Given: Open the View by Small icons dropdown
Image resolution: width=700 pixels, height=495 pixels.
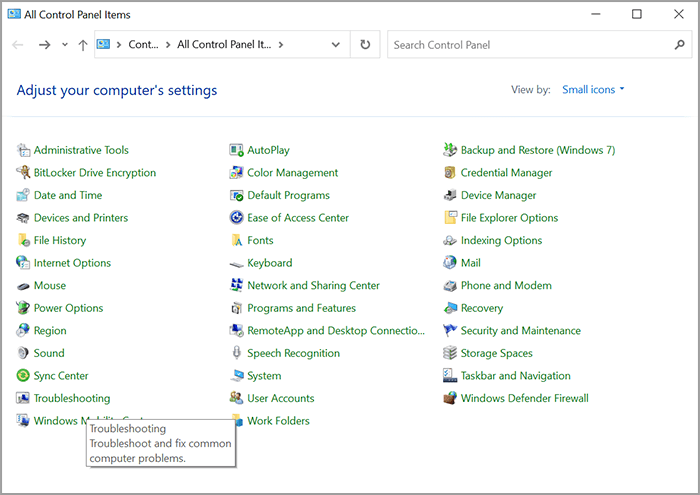Looking at the screenshot, I should coord(593,90).
